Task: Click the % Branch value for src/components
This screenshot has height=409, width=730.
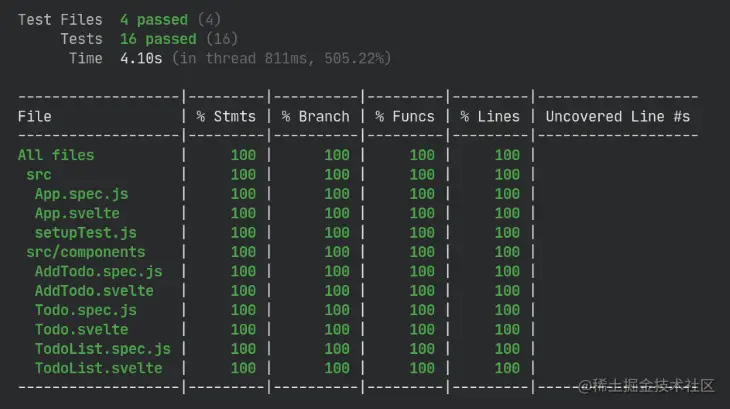Action: (x=337, y=252)
